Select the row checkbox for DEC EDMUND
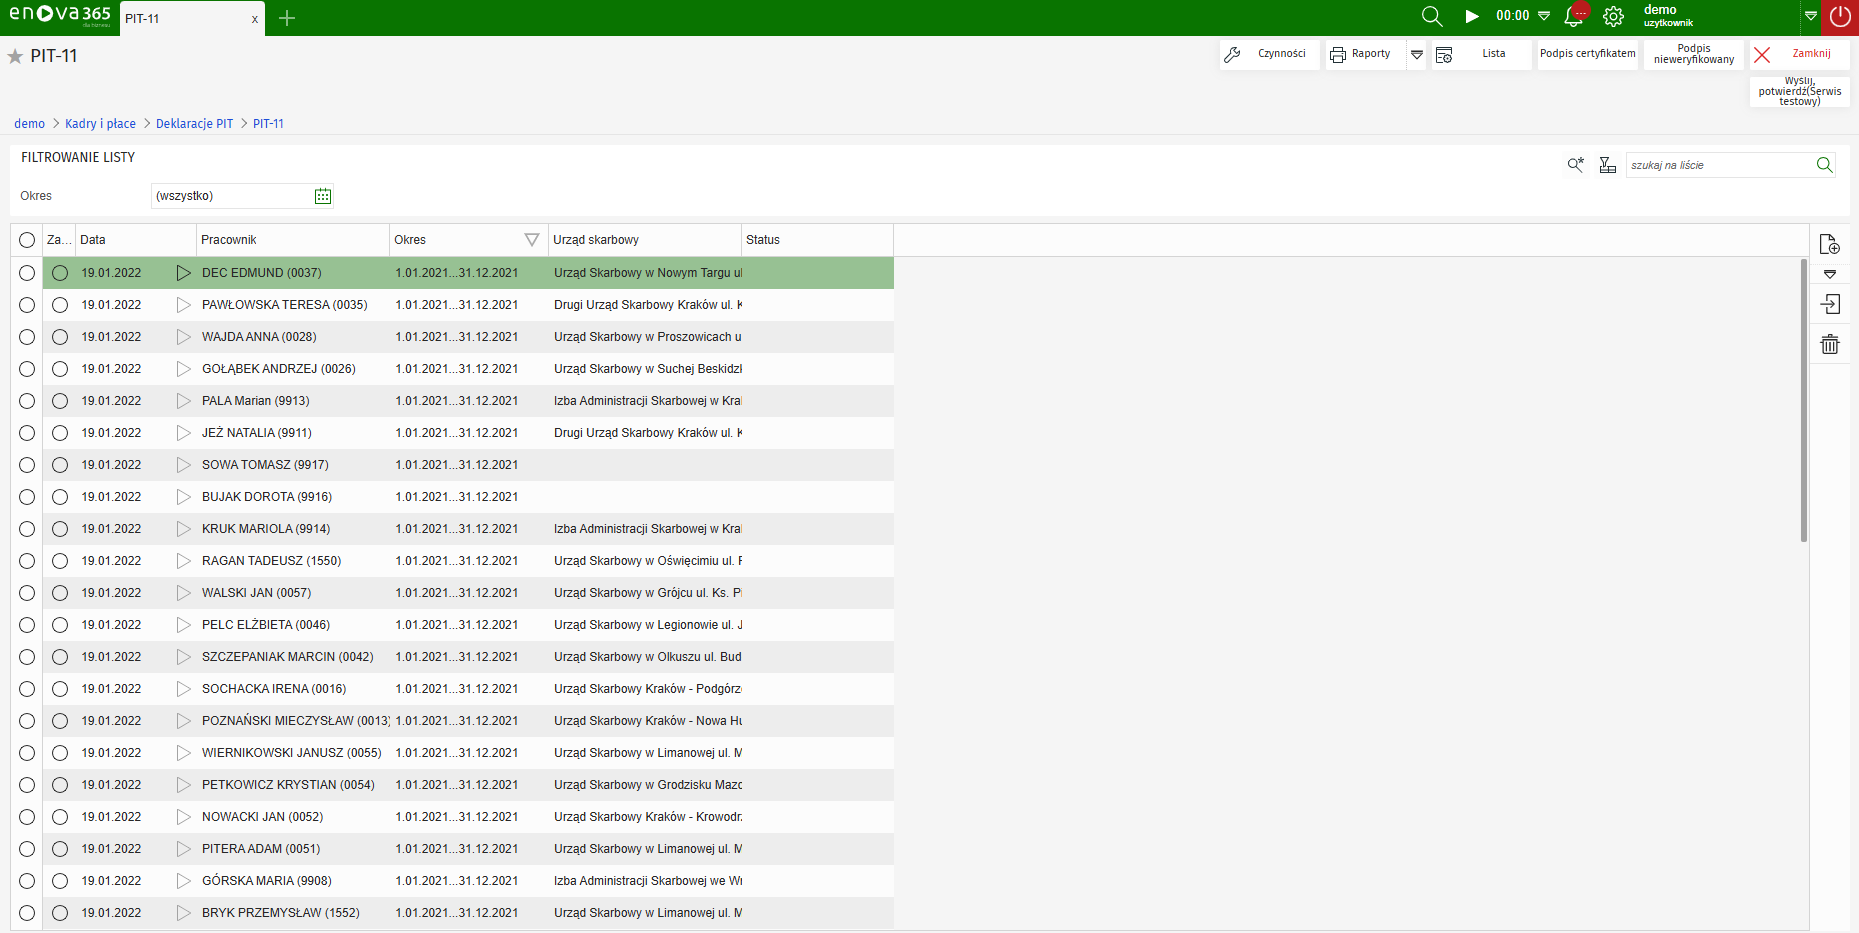 click(27, 273)
